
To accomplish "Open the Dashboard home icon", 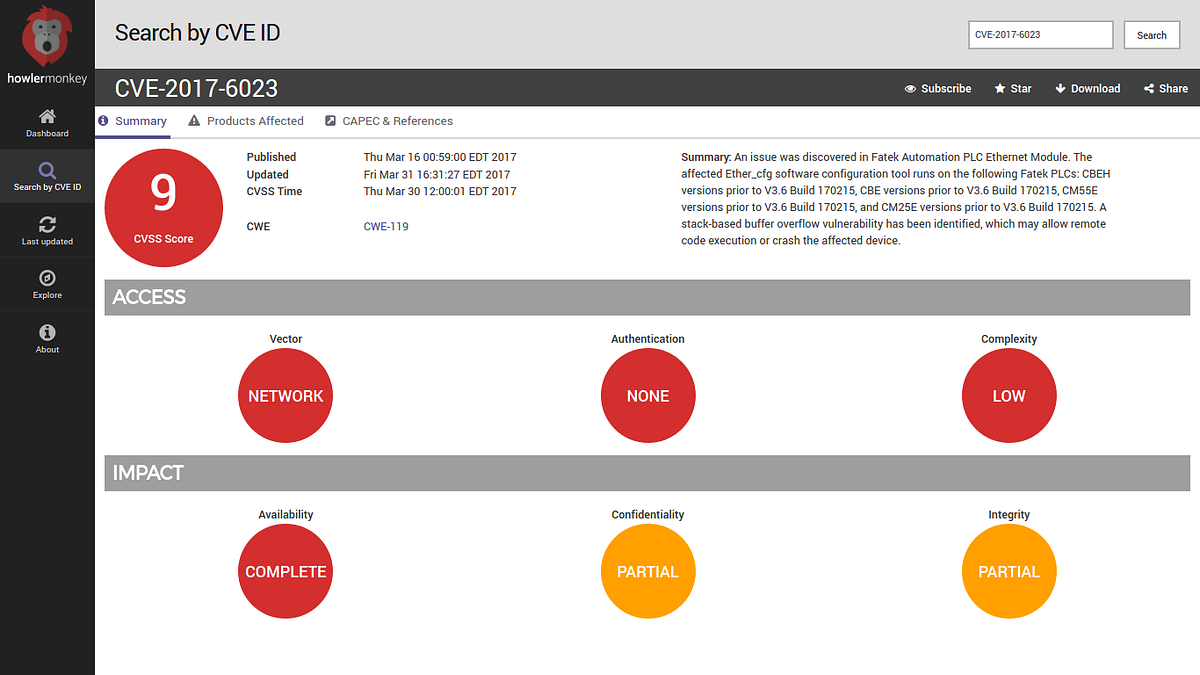I will pyautogui.click(x=47, y=116).
